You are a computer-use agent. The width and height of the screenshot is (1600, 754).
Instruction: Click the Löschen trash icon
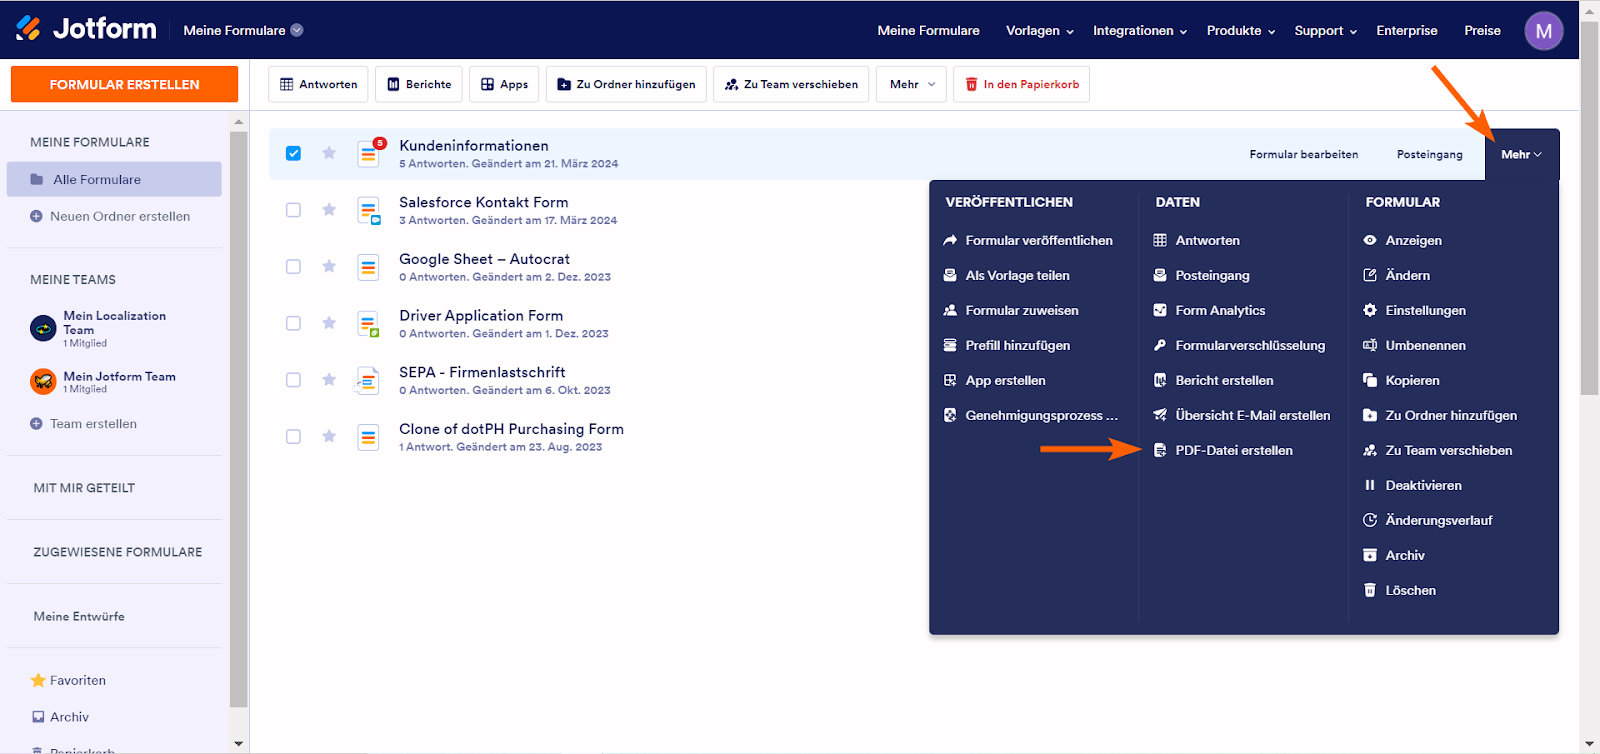pos(1370,591)
